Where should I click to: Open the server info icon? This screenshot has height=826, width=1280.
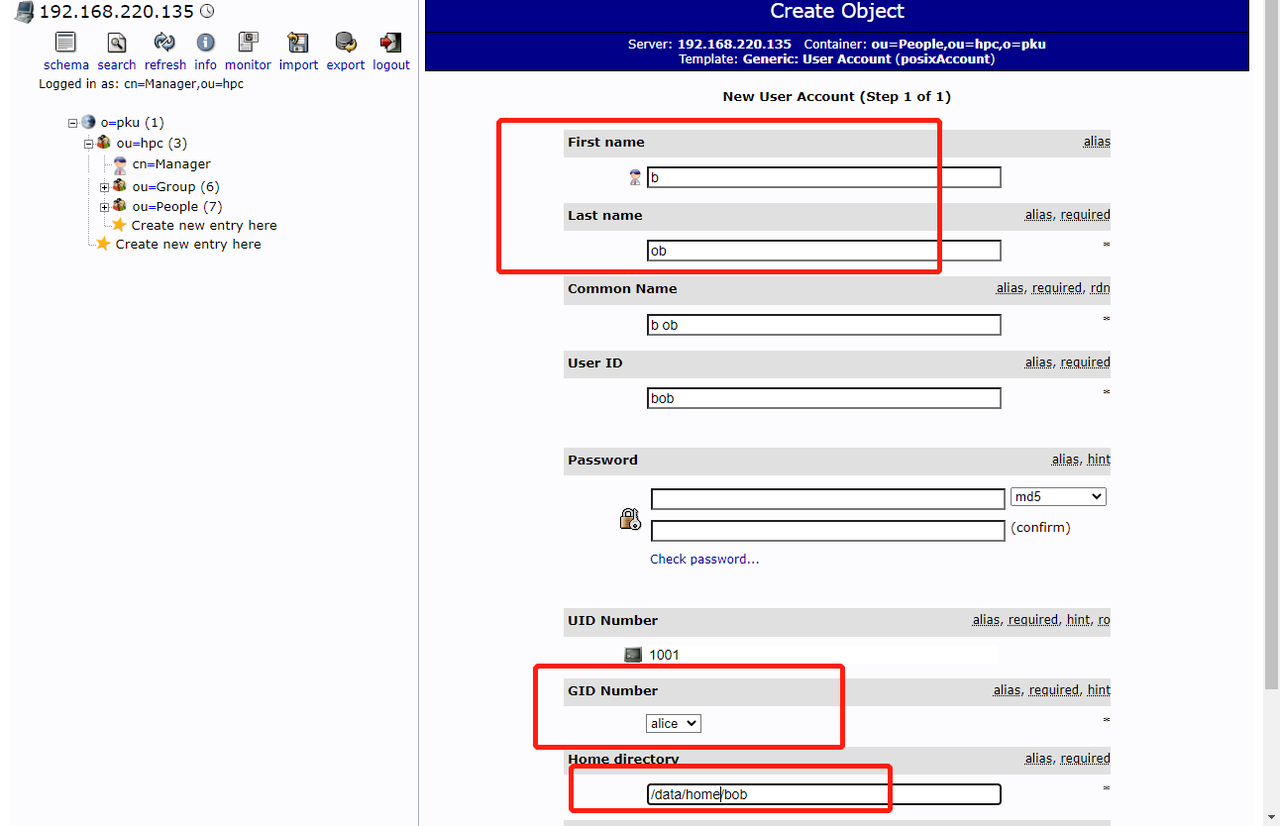point(206,43)
